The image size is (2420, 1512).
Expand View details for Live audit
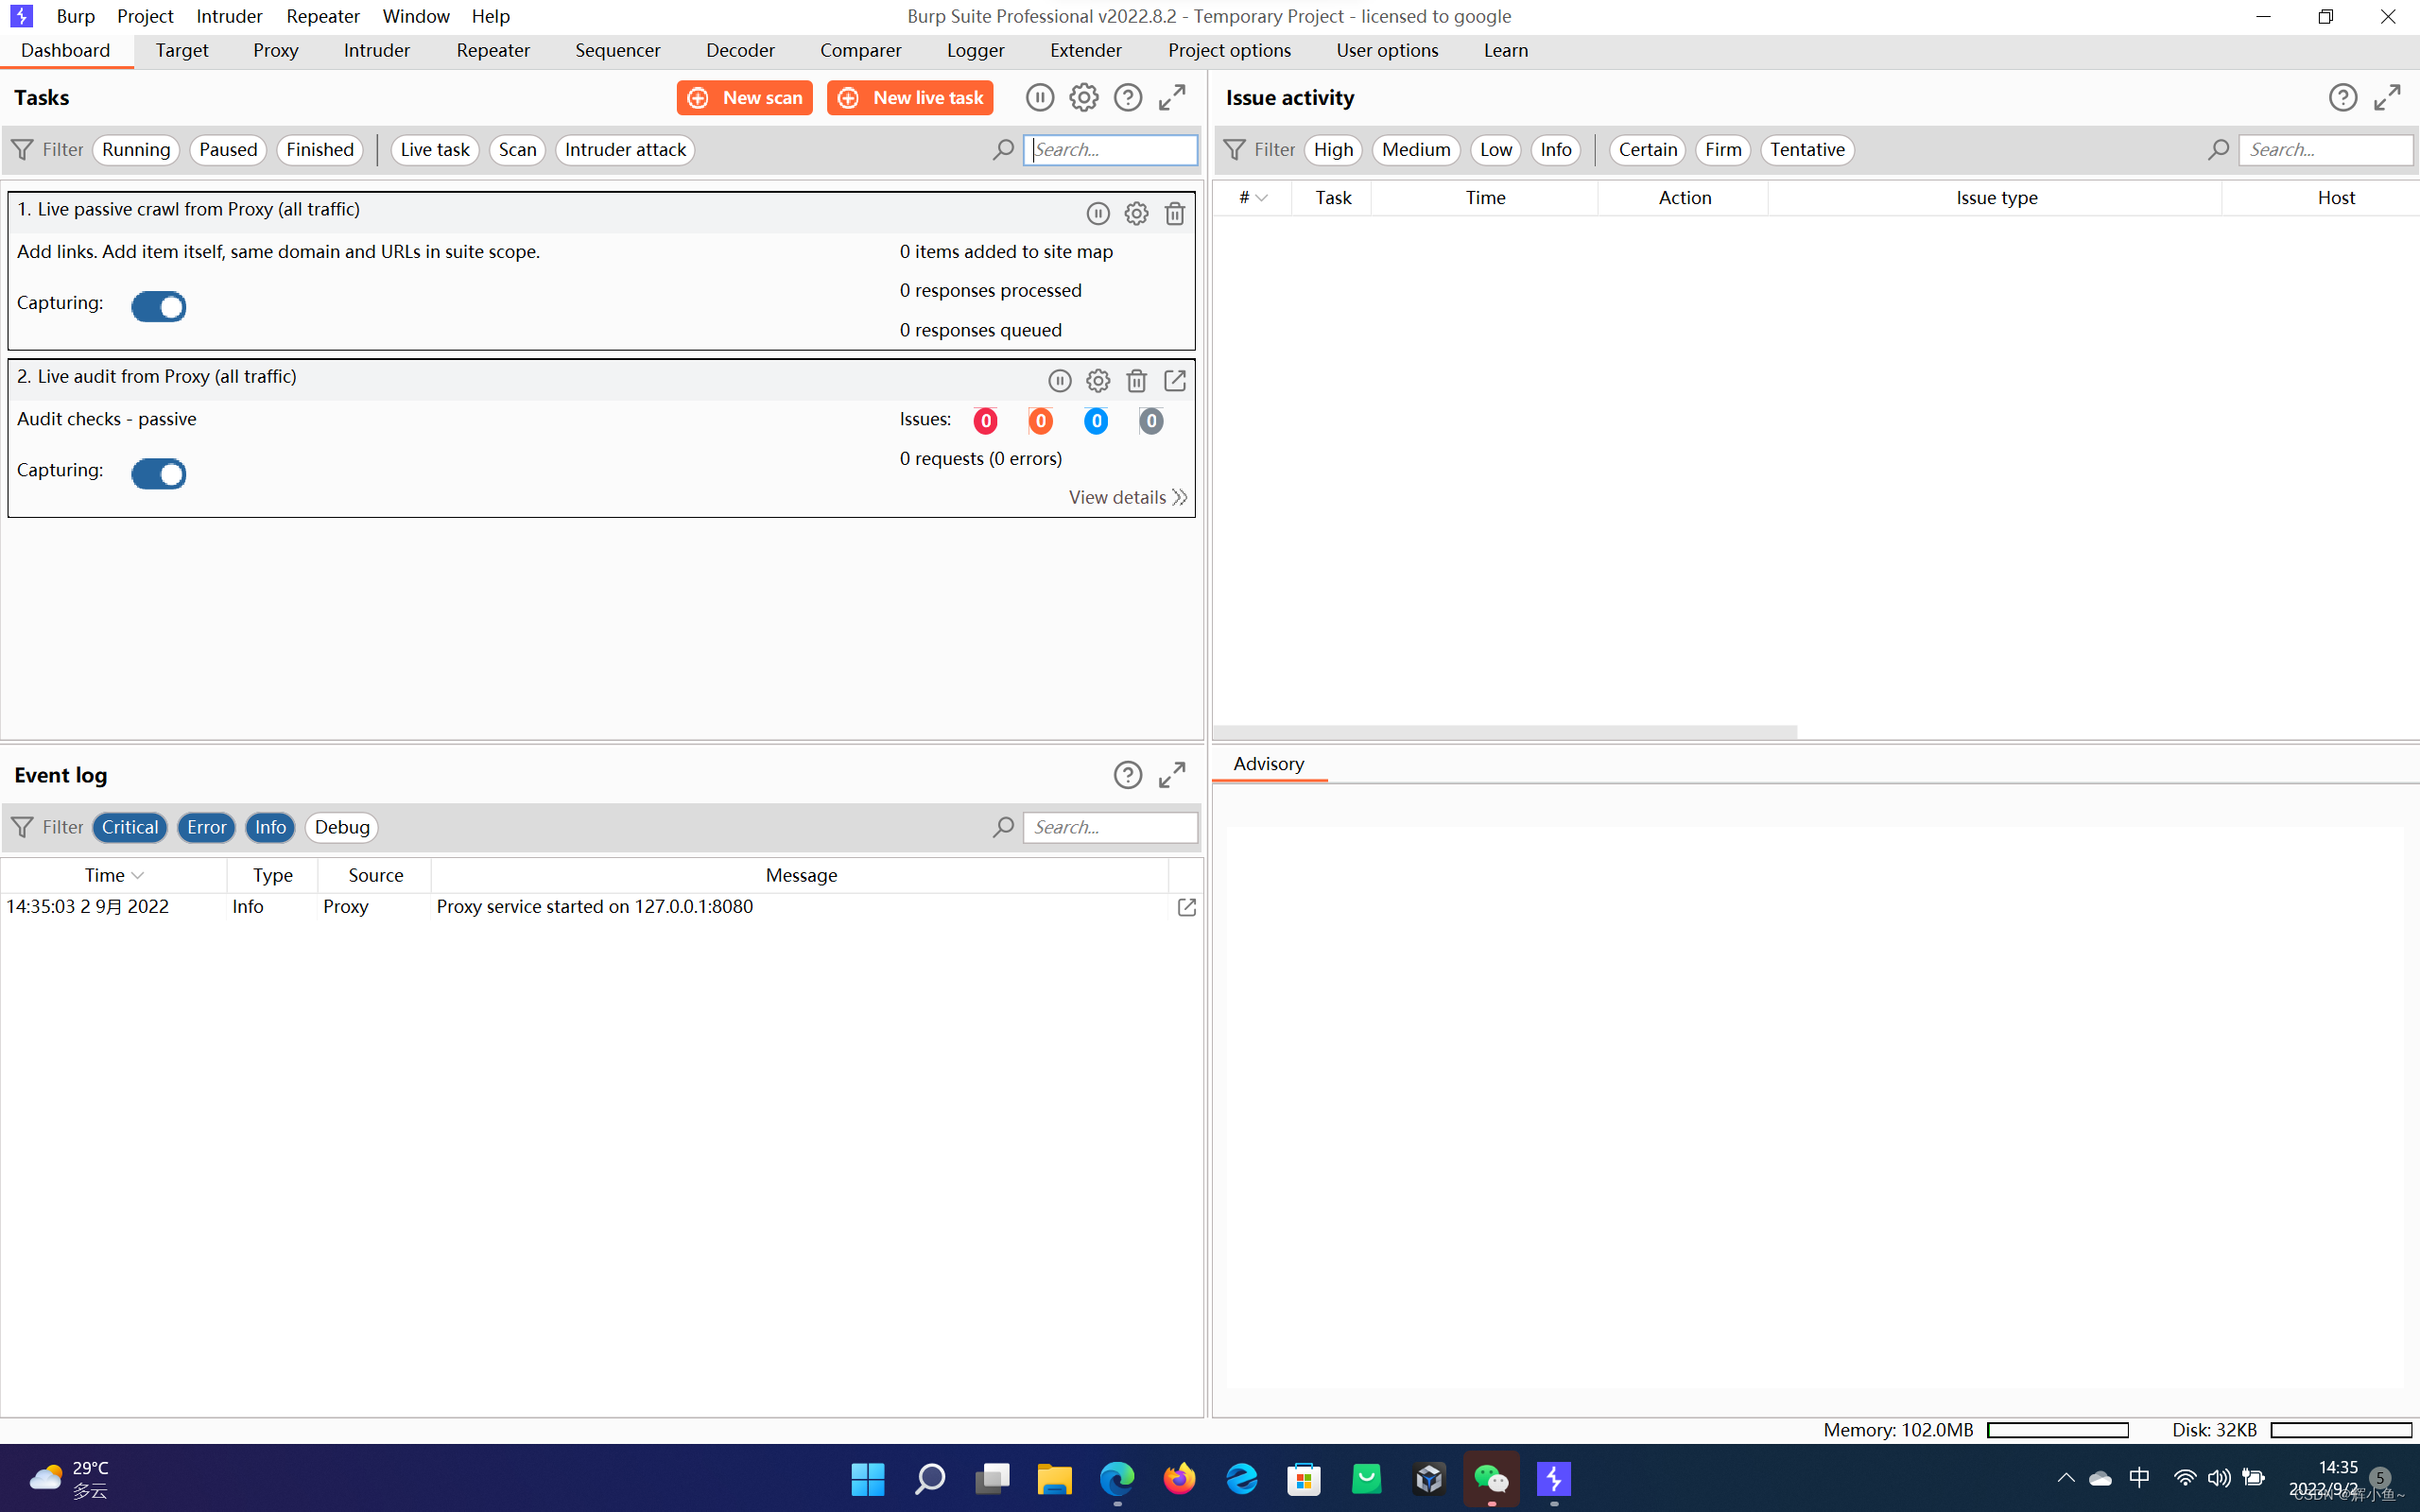[x=1126, y=497]
